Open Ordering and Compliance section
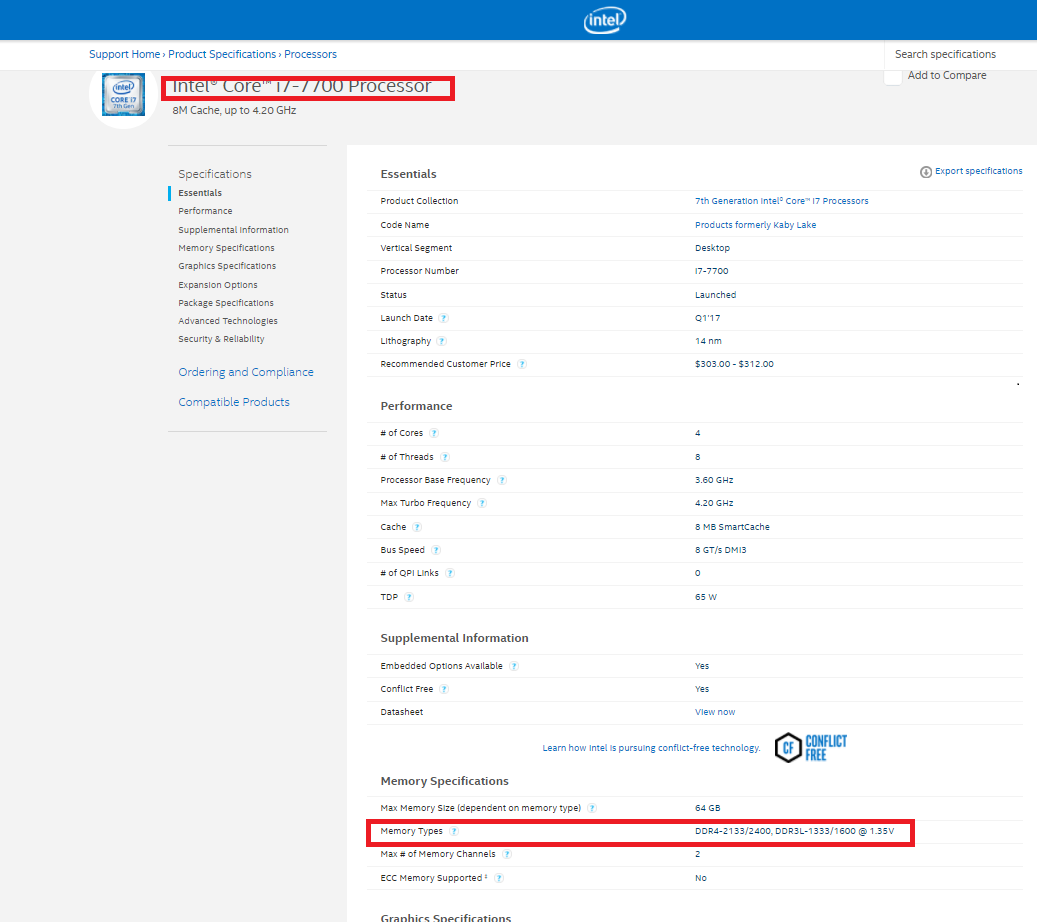 [x=246, y=372]
